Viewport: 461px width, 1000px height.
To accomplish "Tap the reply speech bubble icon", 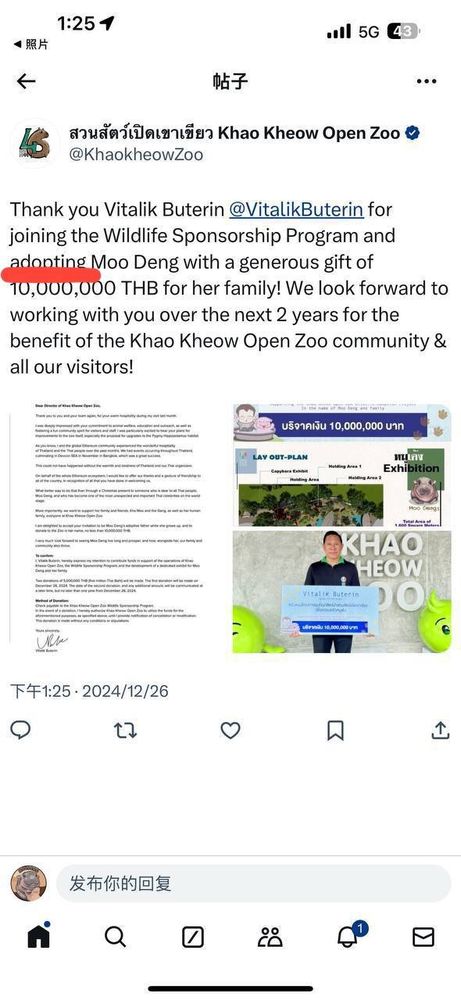I will point(20,730).
